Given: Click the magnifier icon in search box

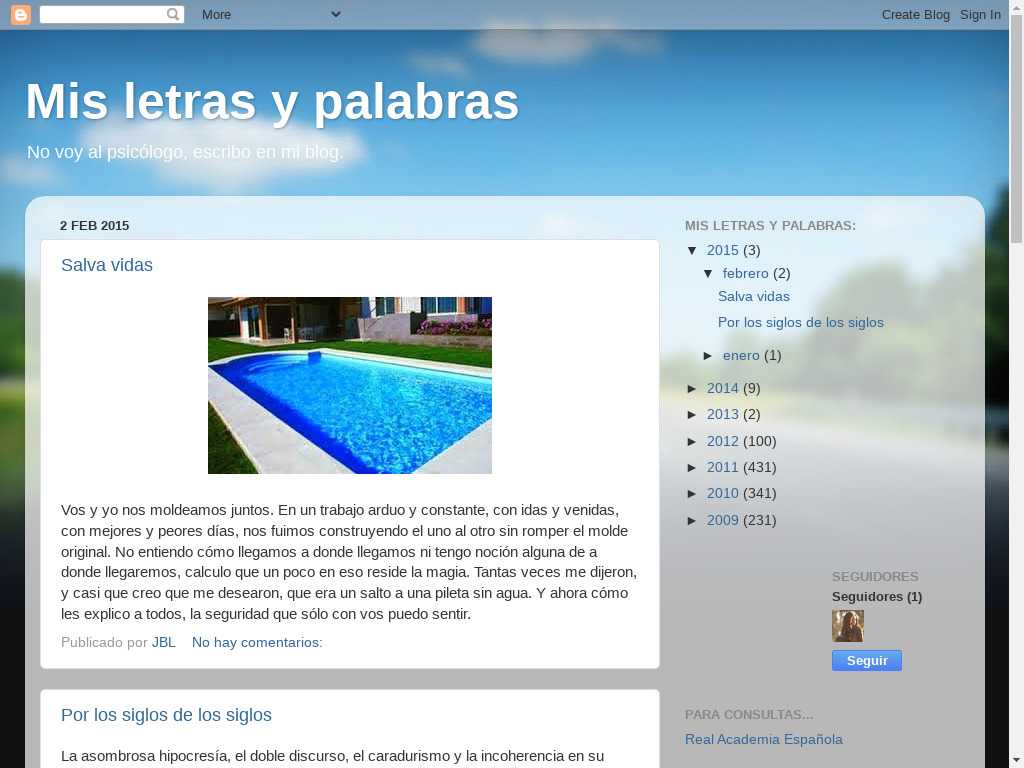Looking at the screenshot, I should [172, 14].
